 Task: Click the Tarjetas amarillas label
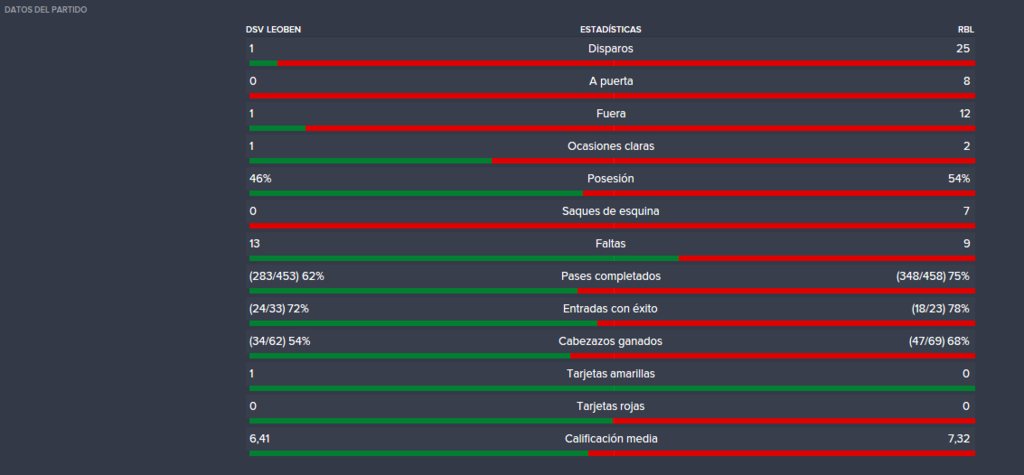click(x=611, y=374)
